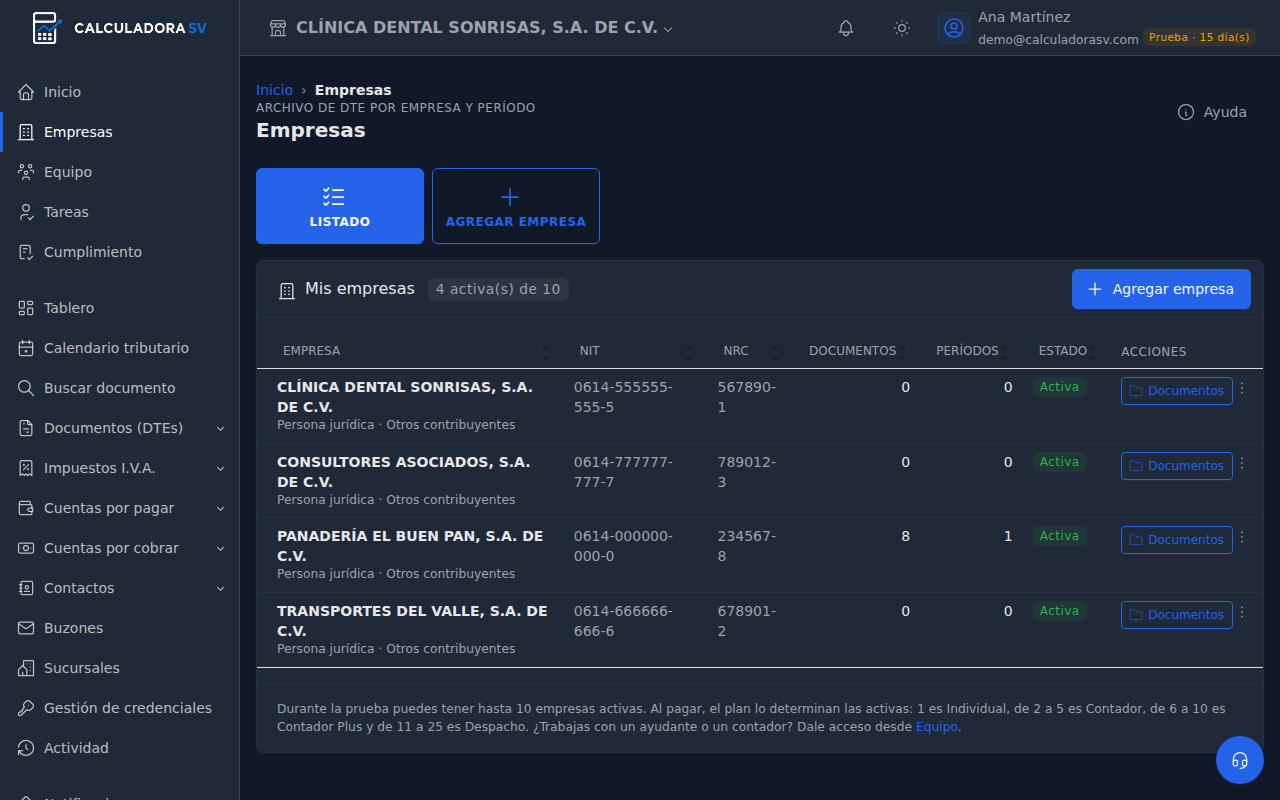The width and height of the screenshot is (1280, 800).
Task: Open the notifications bell icon
Action: pos(846,28)
